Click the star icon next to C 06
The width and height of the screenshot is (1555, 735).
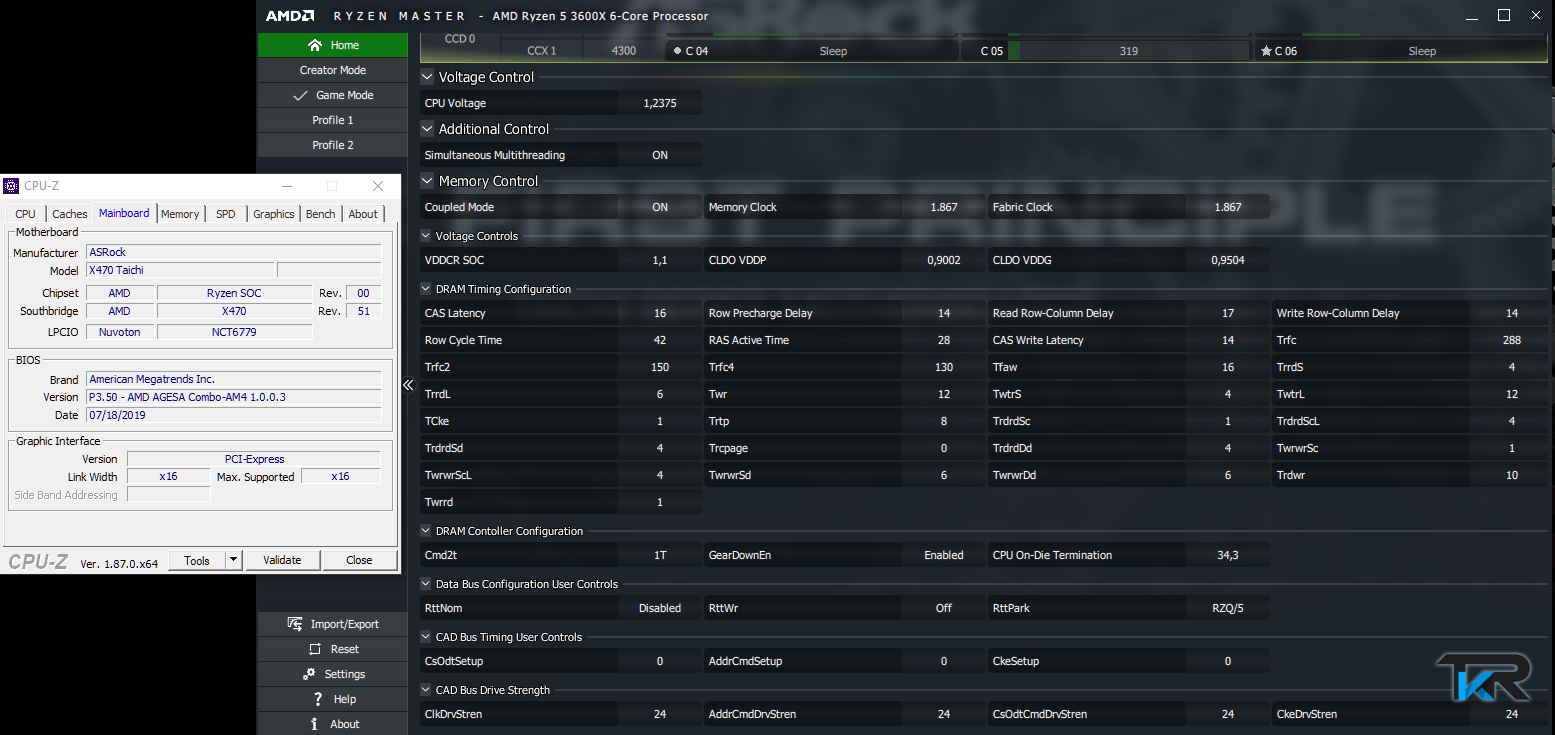pyautogui.click(x=1266, y=51)
